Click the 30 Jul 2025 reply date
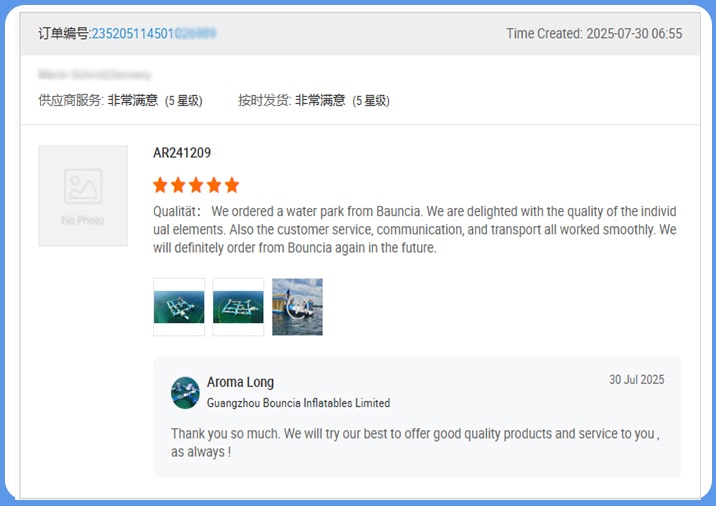The image size is (716, 506). (636, 380)
